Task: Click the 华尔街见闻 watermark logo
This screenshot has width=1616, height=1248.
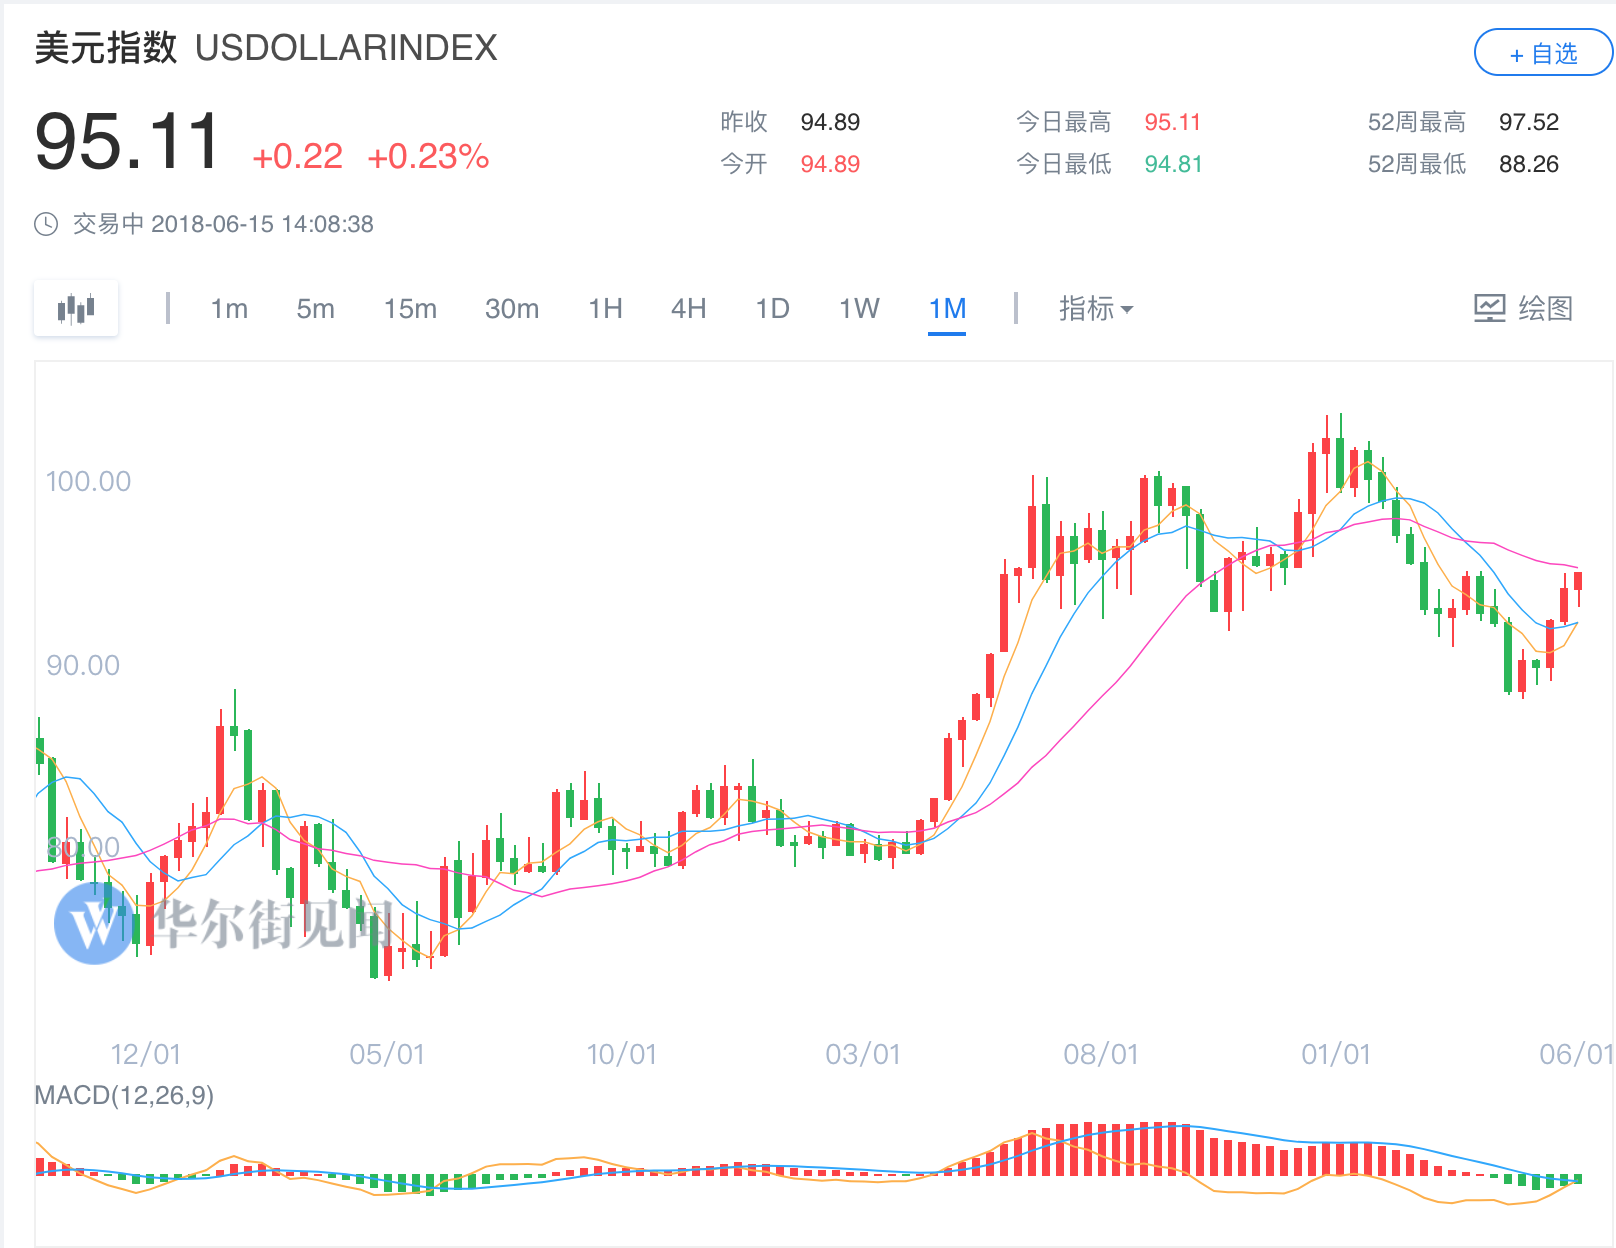Action: click(x=92, y=923)
